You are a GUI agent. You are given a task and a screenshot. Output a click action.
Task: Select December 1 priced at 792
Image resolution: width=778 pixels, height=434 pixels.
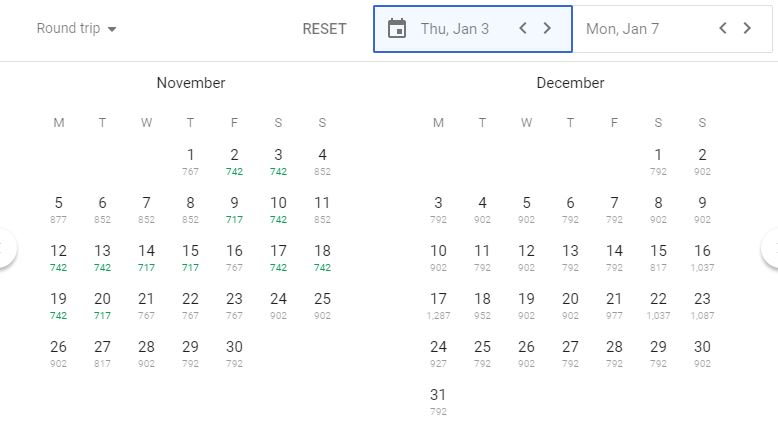(658, 160)
